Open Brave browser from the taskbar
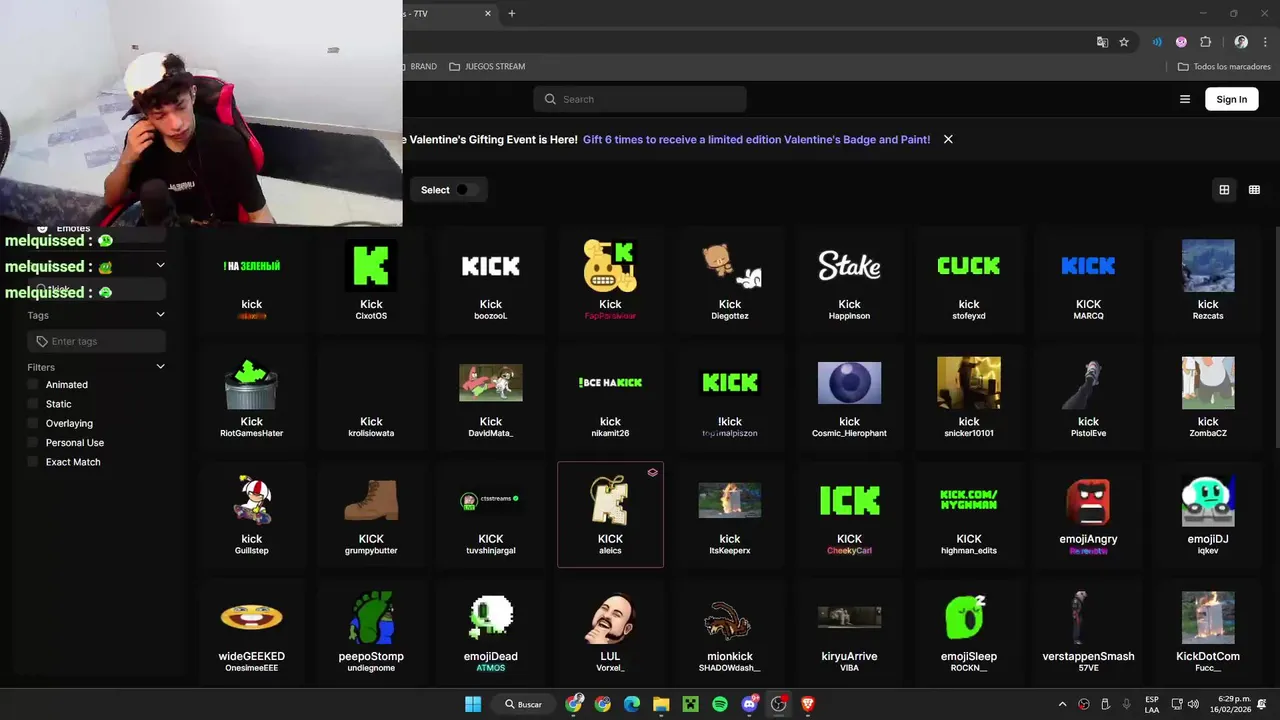Image resolution: width=1280 pixels, height=720 pixels. [808, 704]
